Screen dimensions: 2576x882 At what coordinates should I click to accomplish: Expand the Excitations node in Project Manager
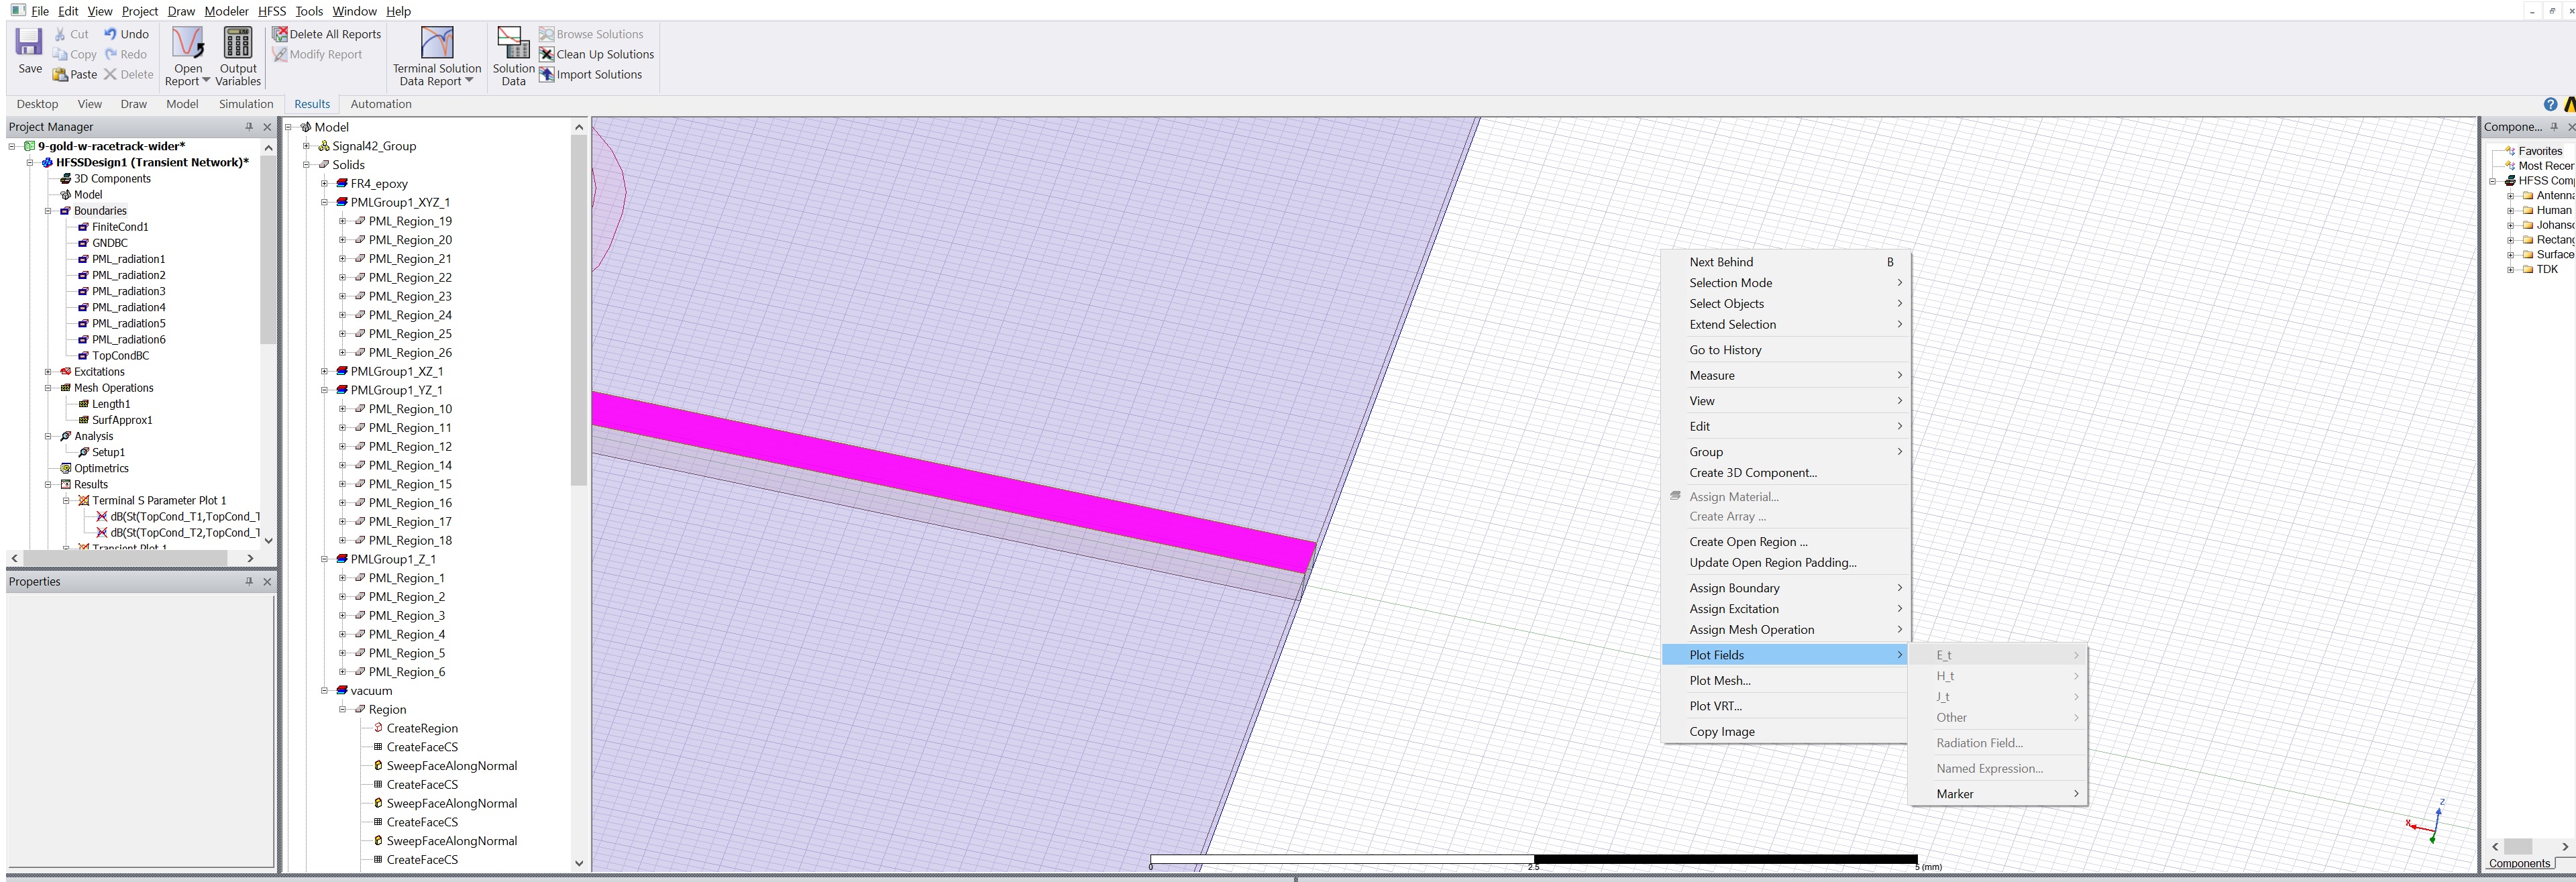click(x=48, y=372)
